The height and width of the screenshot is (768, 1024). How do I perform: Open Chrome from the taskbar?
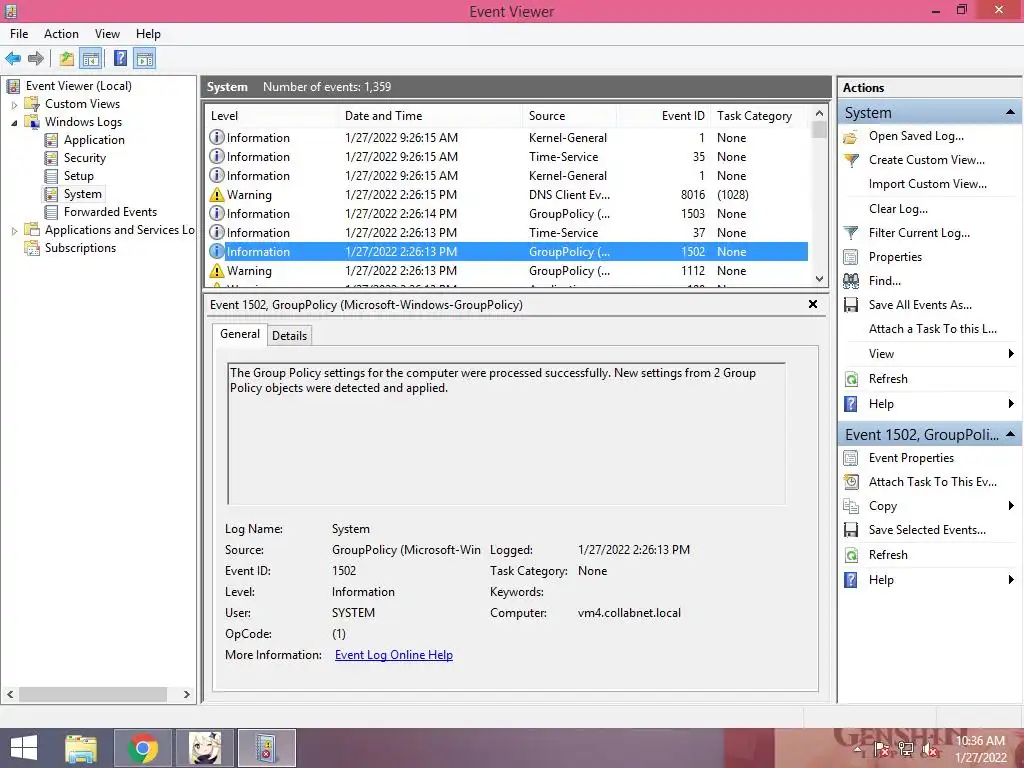(x=143, y=748)
